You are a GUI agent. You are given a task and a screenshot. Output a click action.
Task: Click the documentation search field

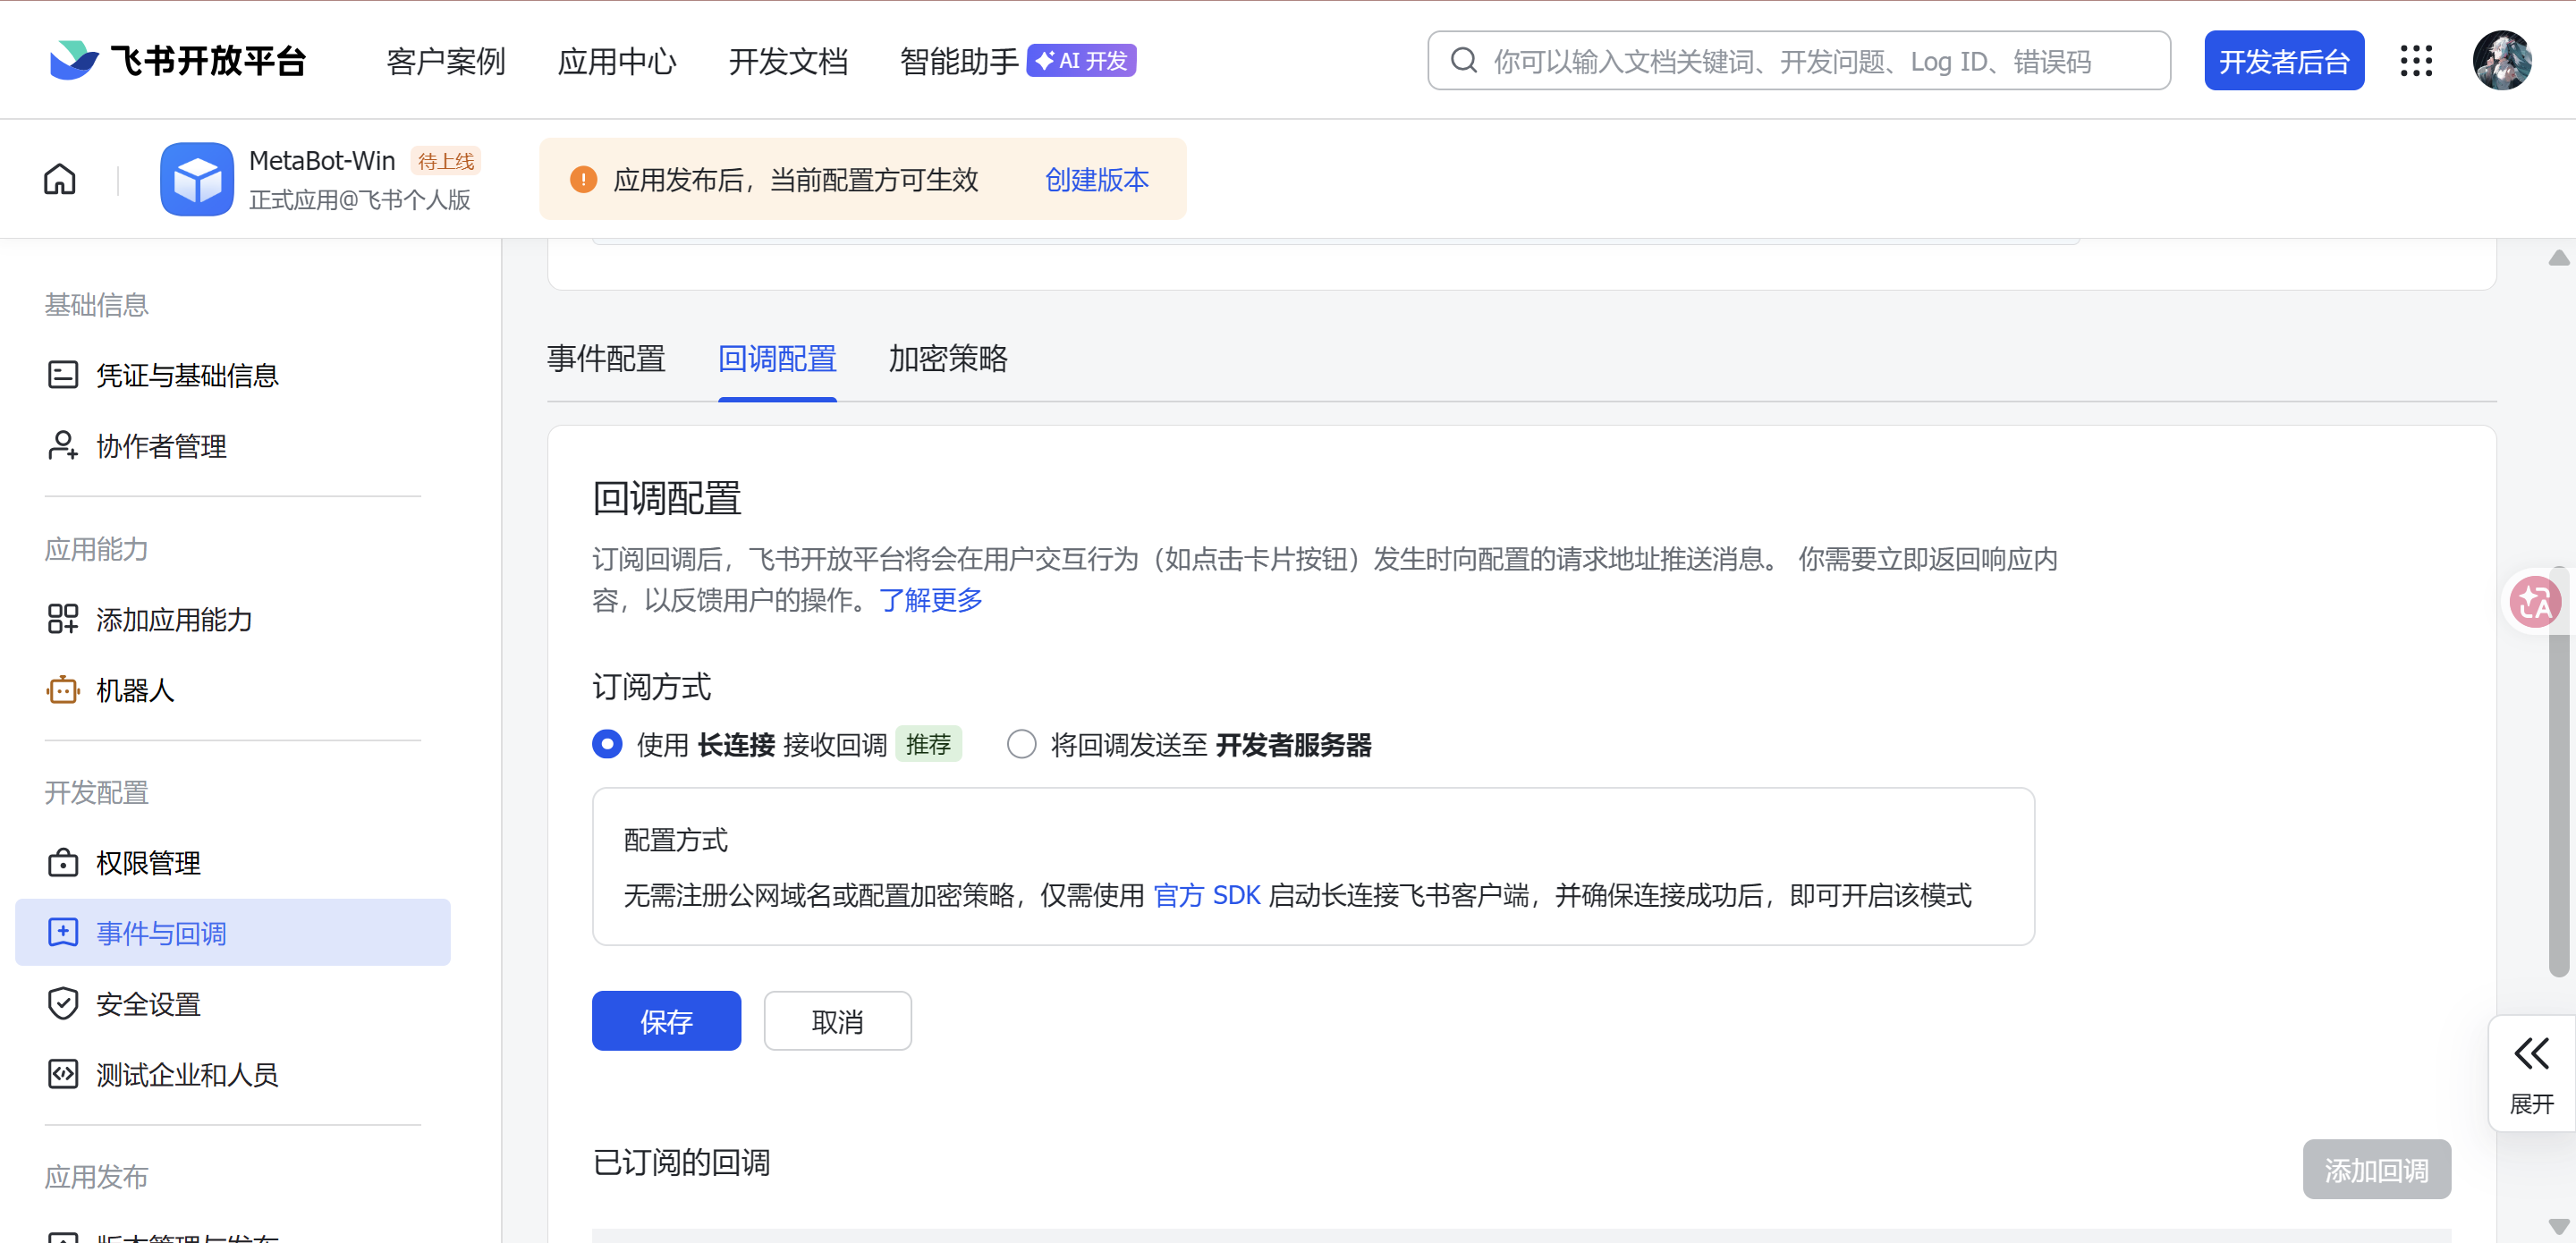coord(1798,61)
